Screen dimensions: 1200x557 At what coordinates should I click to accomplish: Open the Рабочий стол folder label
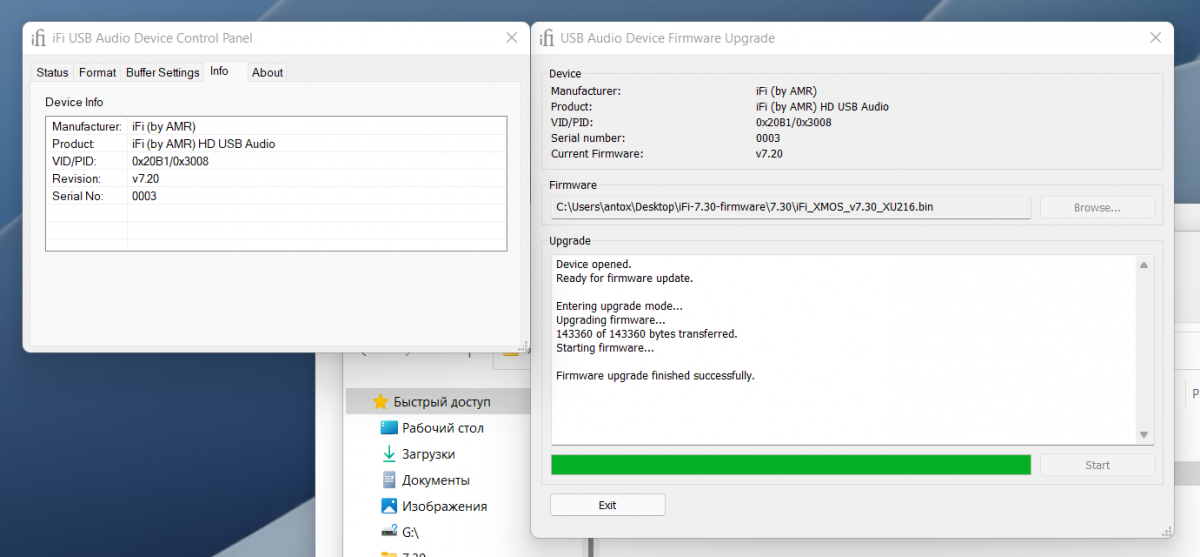click(443, 428)
